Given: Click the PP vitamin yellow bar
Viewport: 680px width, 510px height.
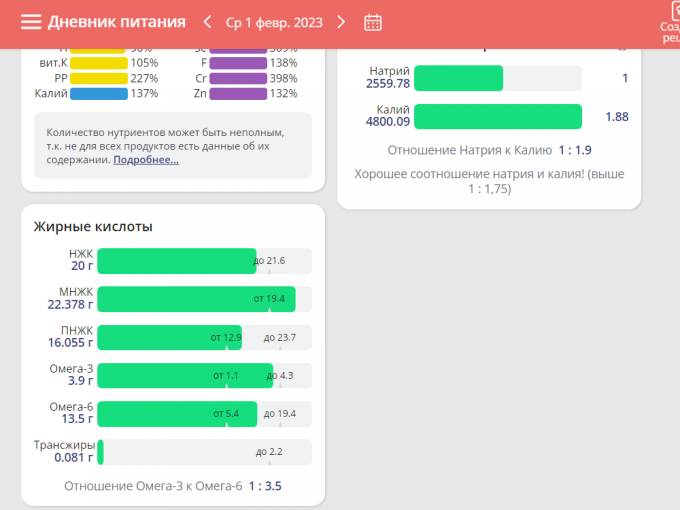Looking at the screenshot, I should click(x=99, y=78).
